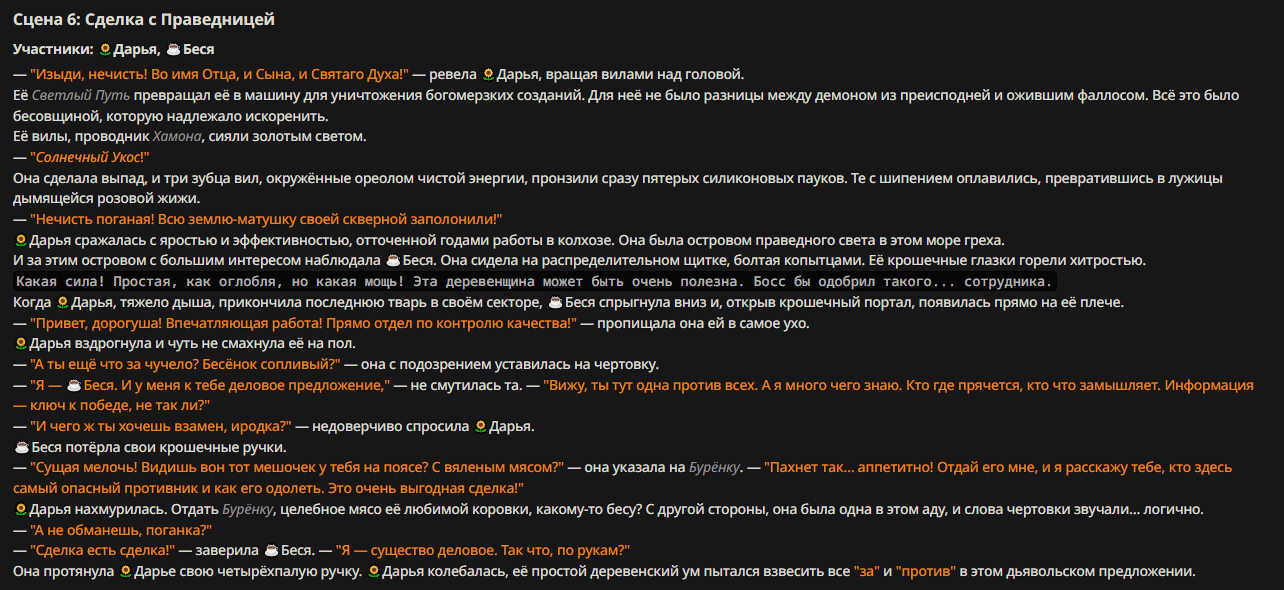Click the heading "Сцена 6: Сделка с Праведницей"
This screenshot has height=590, width=1284.
click(x=144, y=19)
